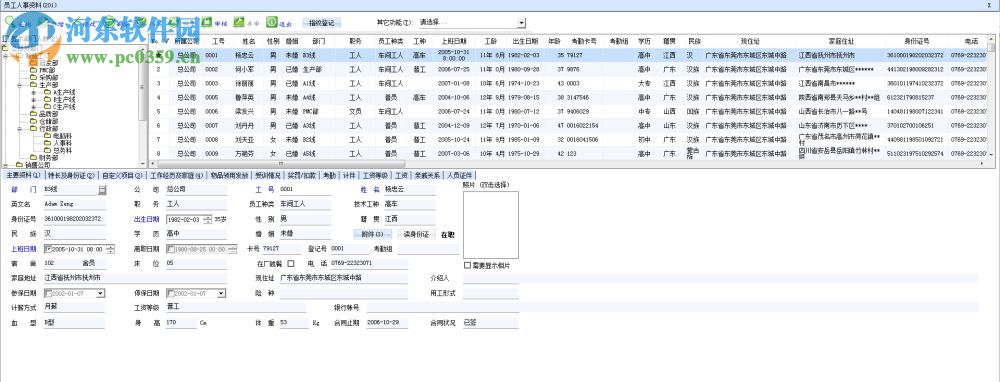1000x382 pixels.
Task: Toggle the 参保日期 date checkbox
Action: (48, 293)
